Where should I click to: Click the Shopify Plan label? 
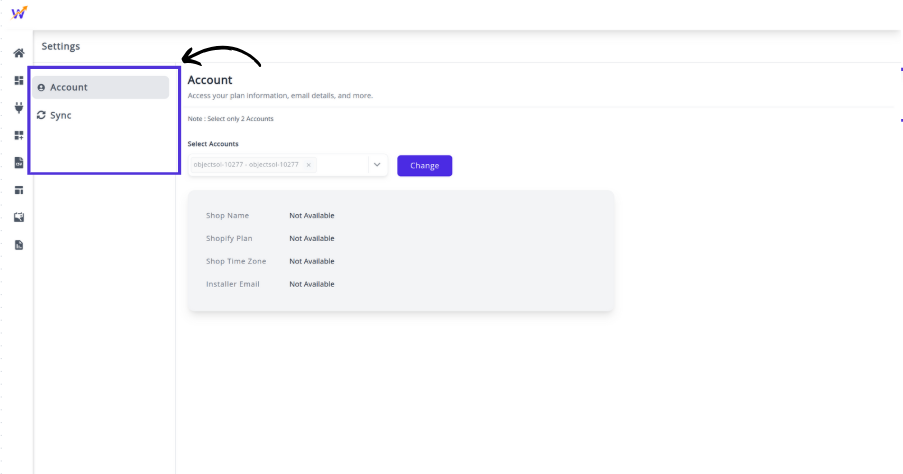pos(228,239)
